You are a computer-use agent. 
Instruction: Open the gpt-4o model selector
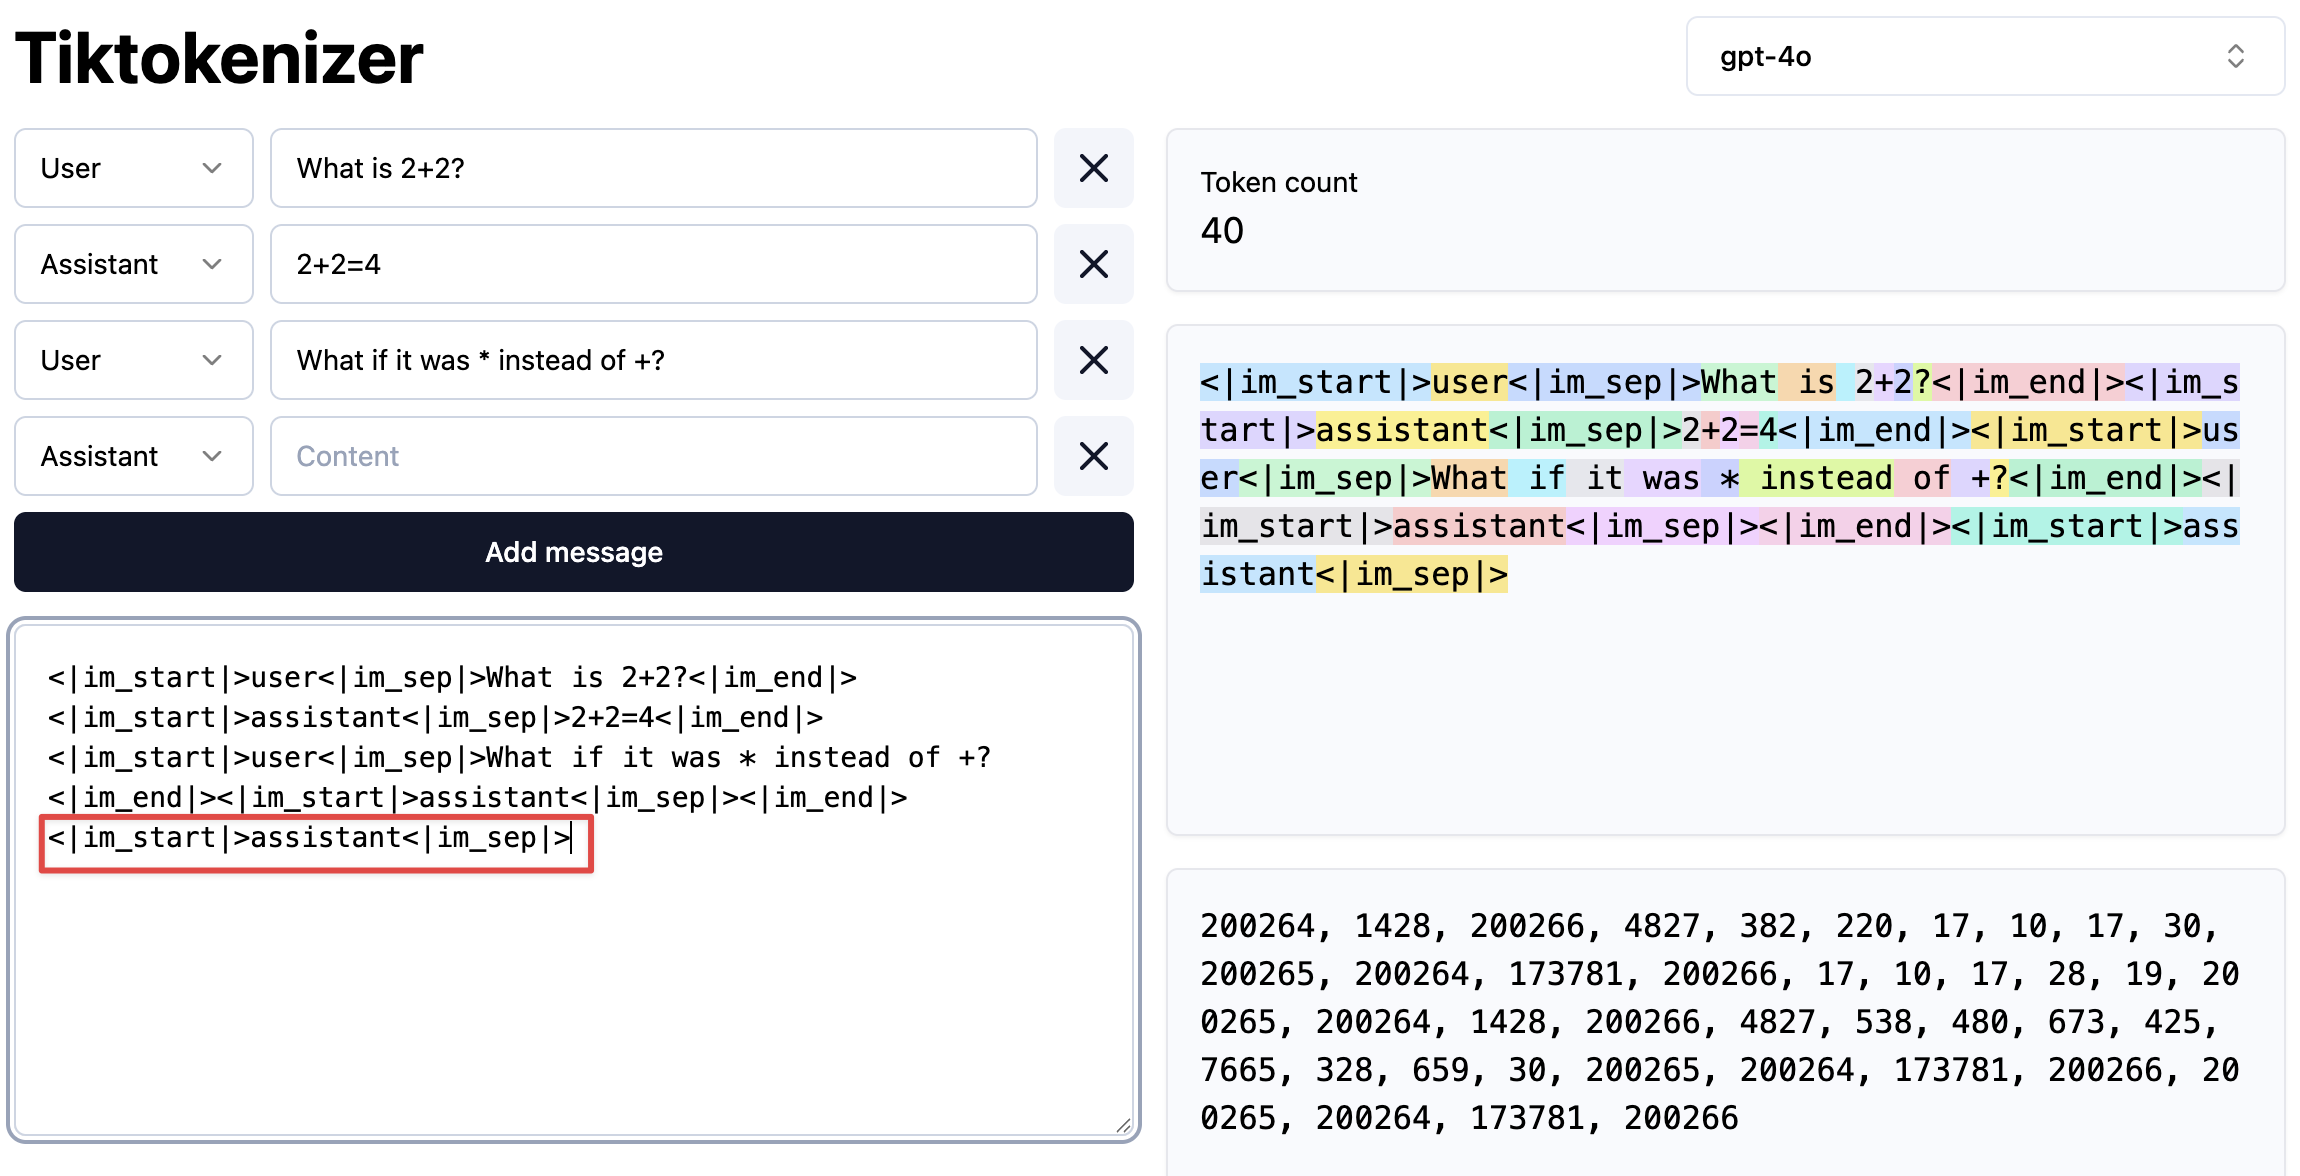point(1984,57)
